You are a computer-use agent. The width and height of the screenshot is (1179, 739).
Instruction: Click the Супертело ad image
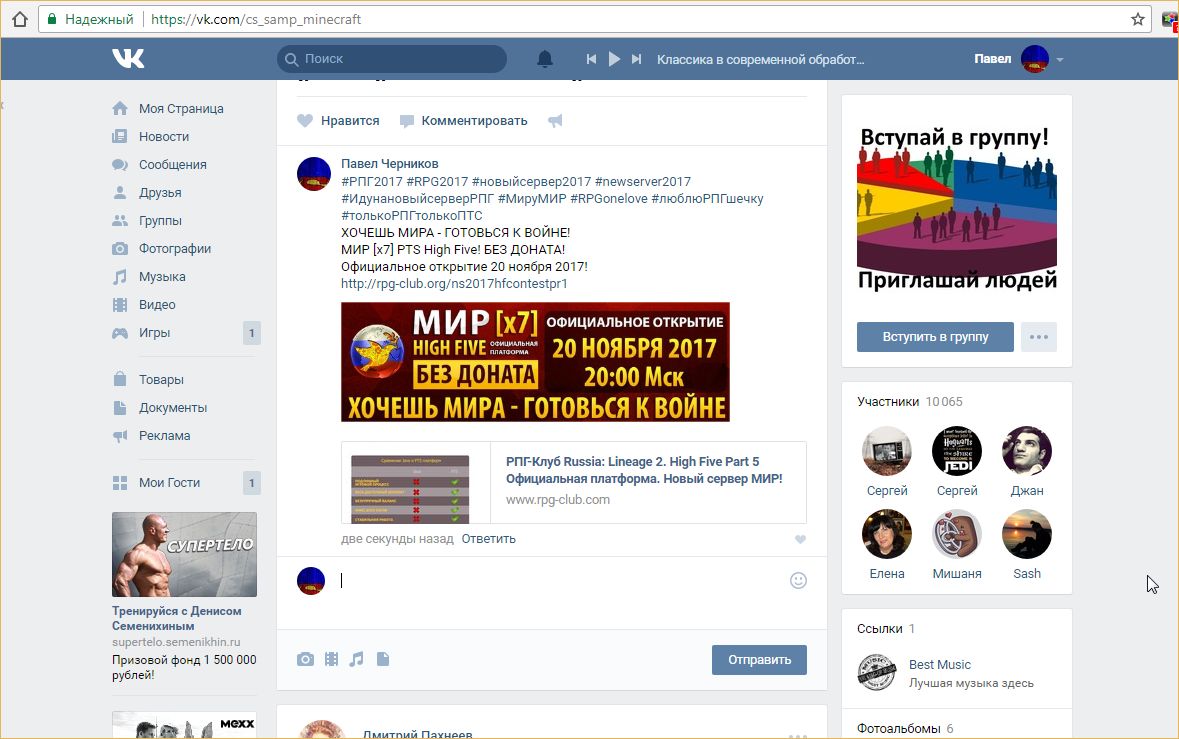[x=184, y=555]
